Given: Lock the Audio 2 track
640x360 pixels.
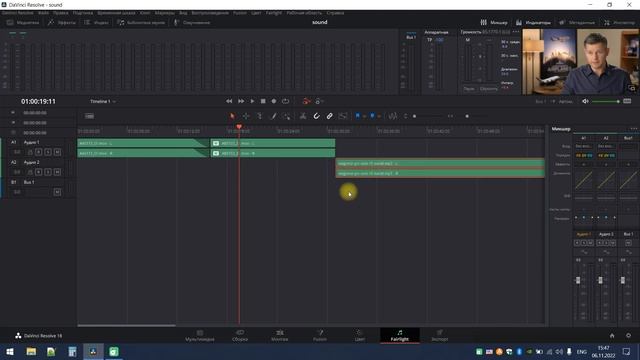Looking at the screenshot, I should tap(30, 172).
